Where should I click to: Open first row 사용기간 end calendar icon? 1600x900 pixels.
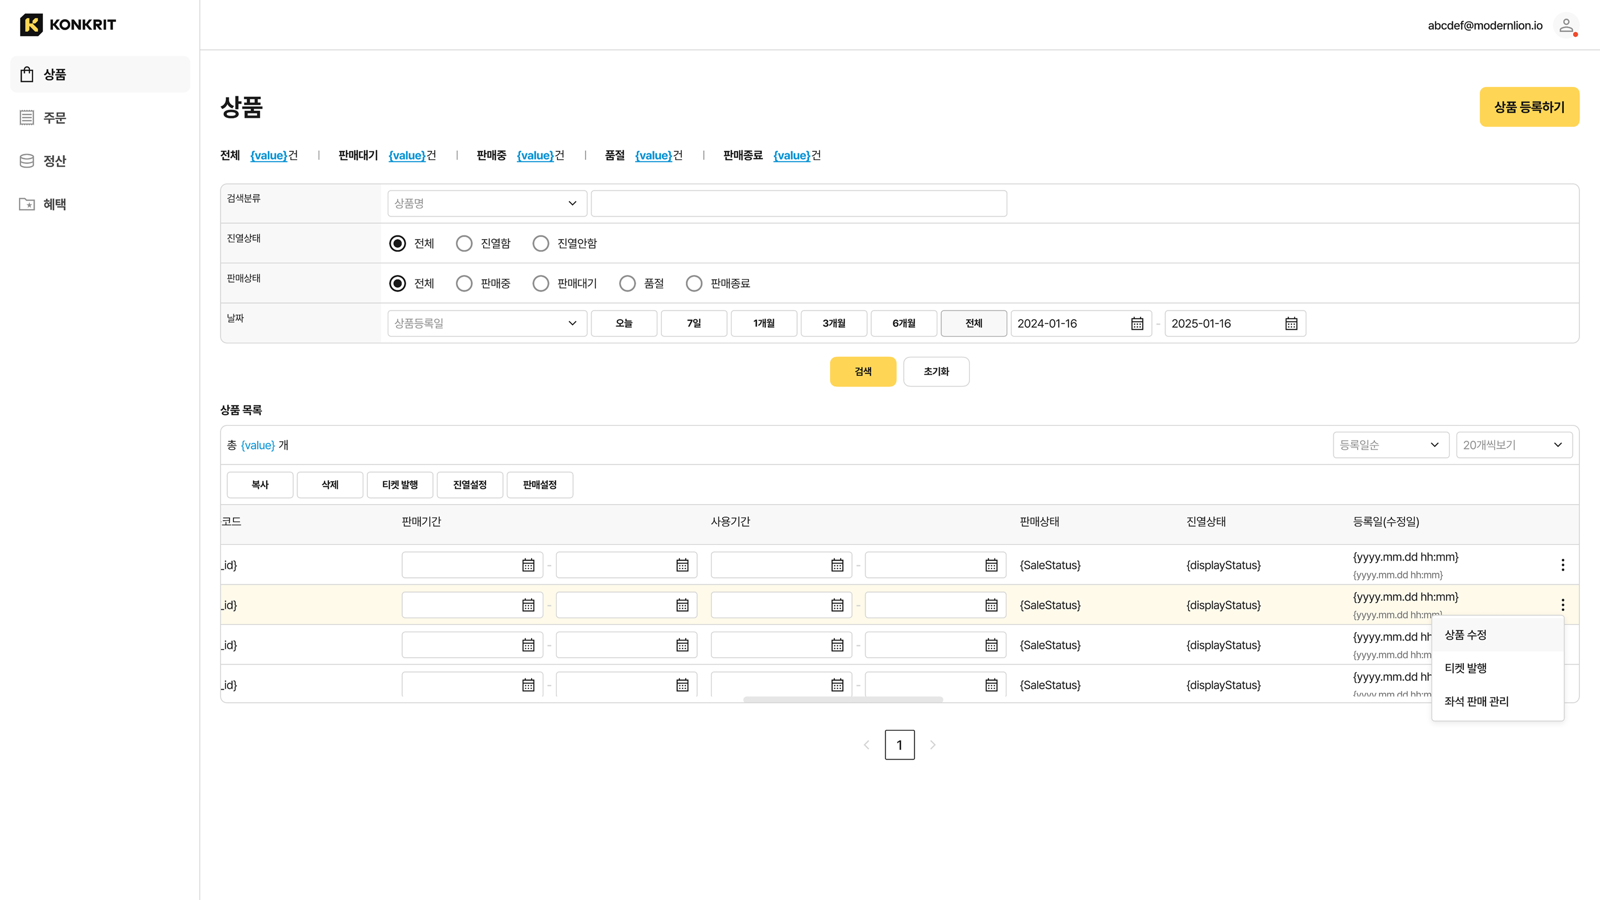point(991,565)
